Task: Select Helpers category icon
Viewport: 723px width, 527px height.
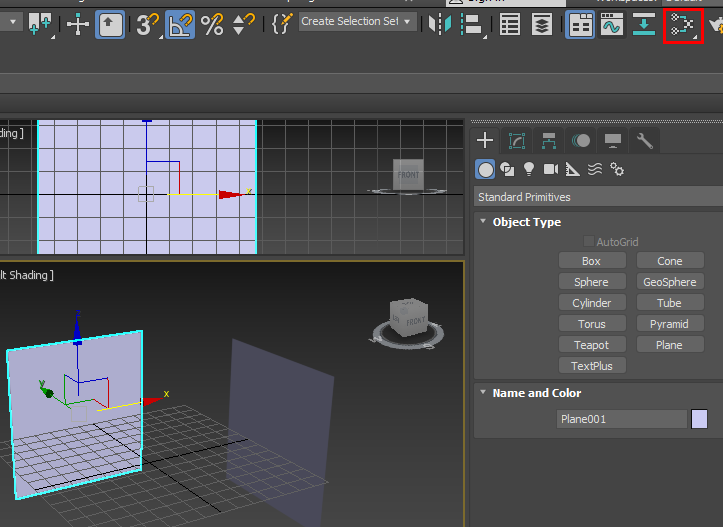Action: [x=572, y=170]
